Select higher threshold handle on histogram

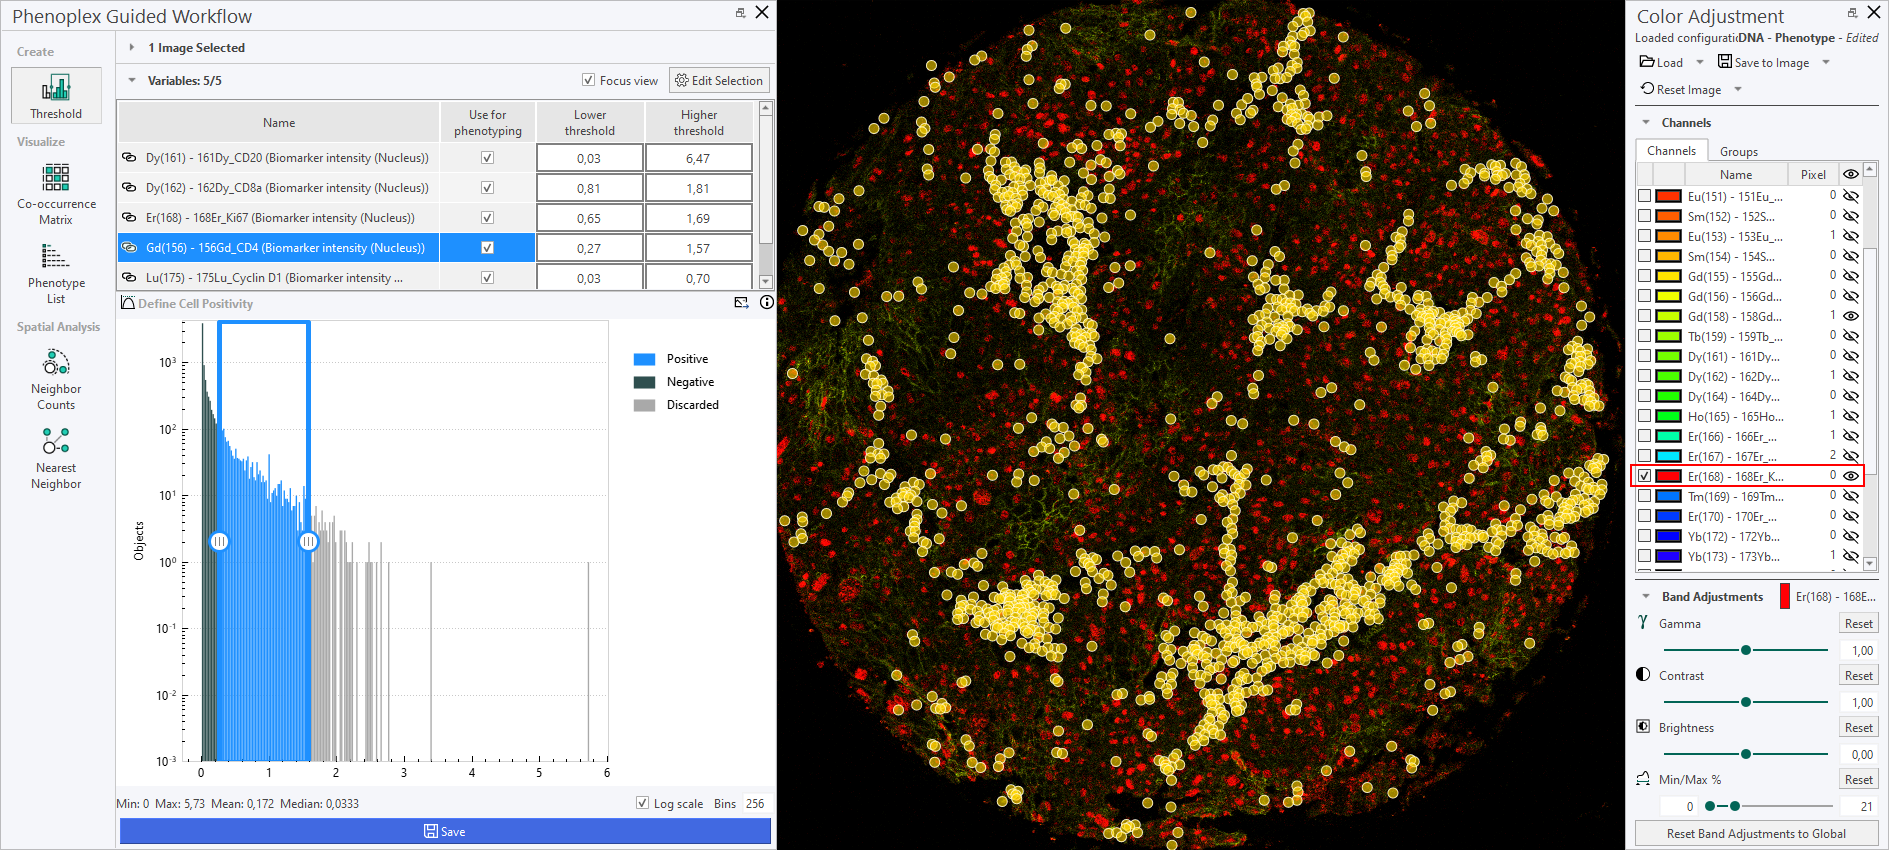pos(308,541)
